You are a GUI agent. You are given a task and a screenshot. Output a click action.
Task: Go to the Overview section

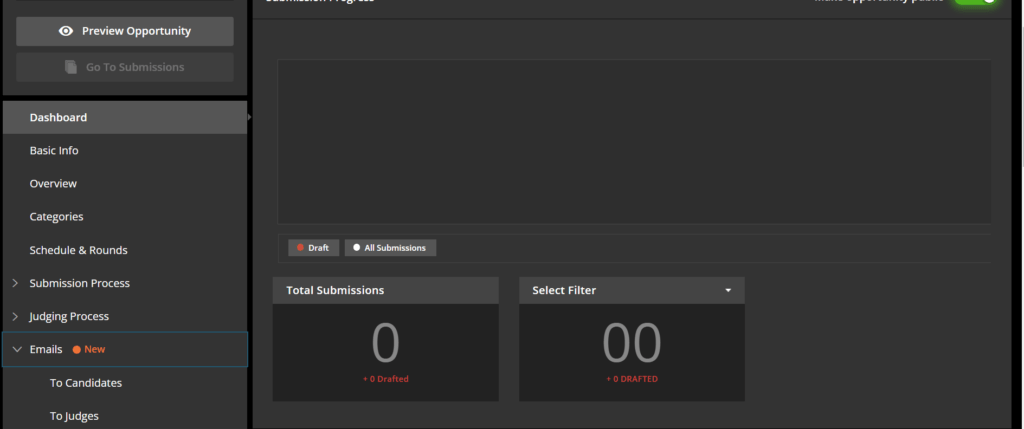click(125, 184)
